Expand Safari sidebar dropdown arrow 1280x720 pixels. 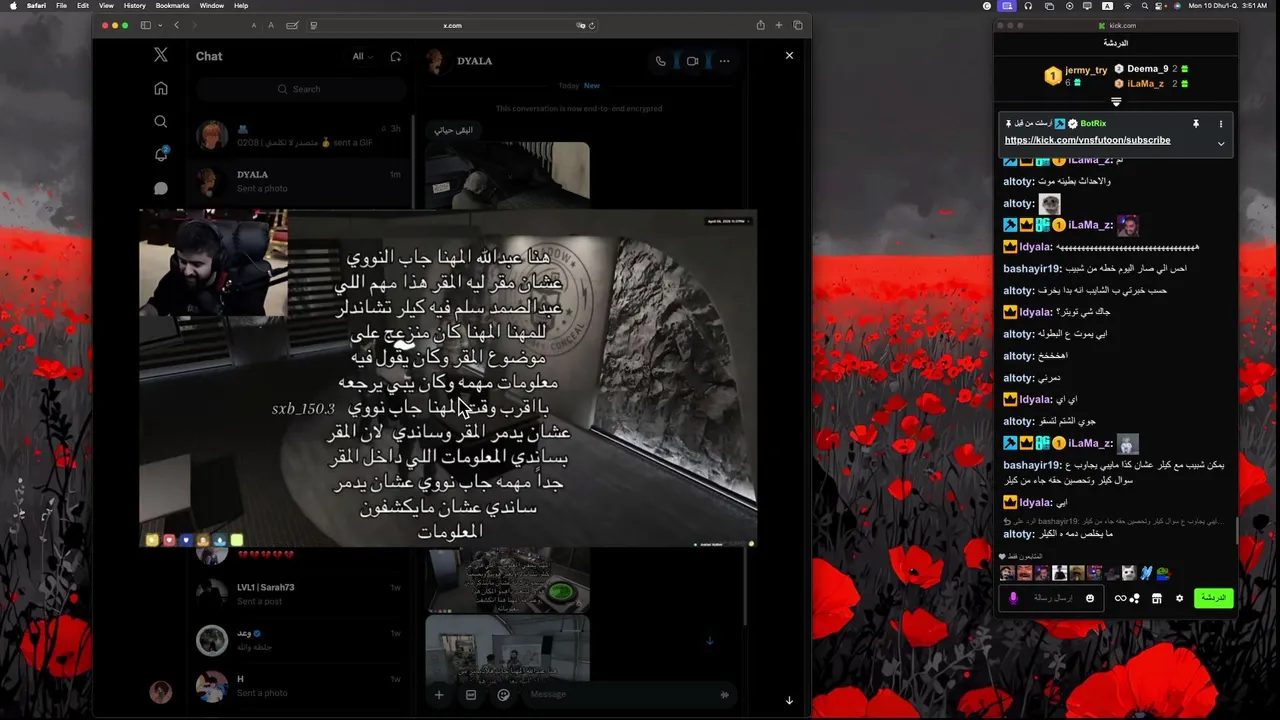(158, 25)
